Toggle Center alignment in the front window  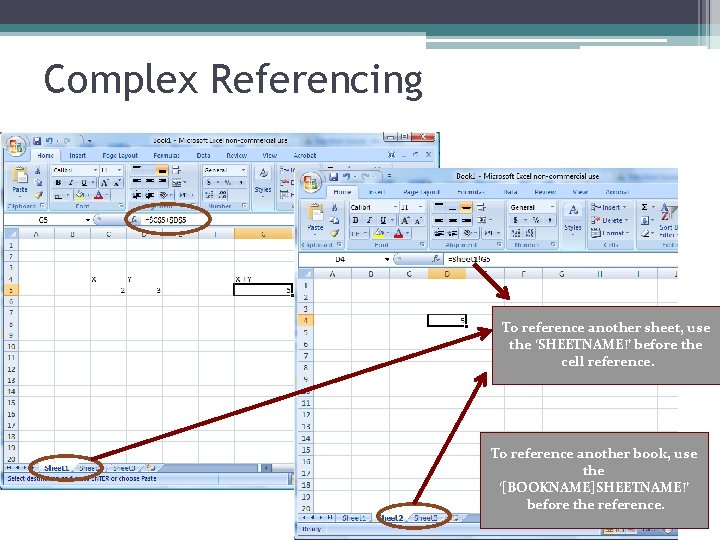452,220
